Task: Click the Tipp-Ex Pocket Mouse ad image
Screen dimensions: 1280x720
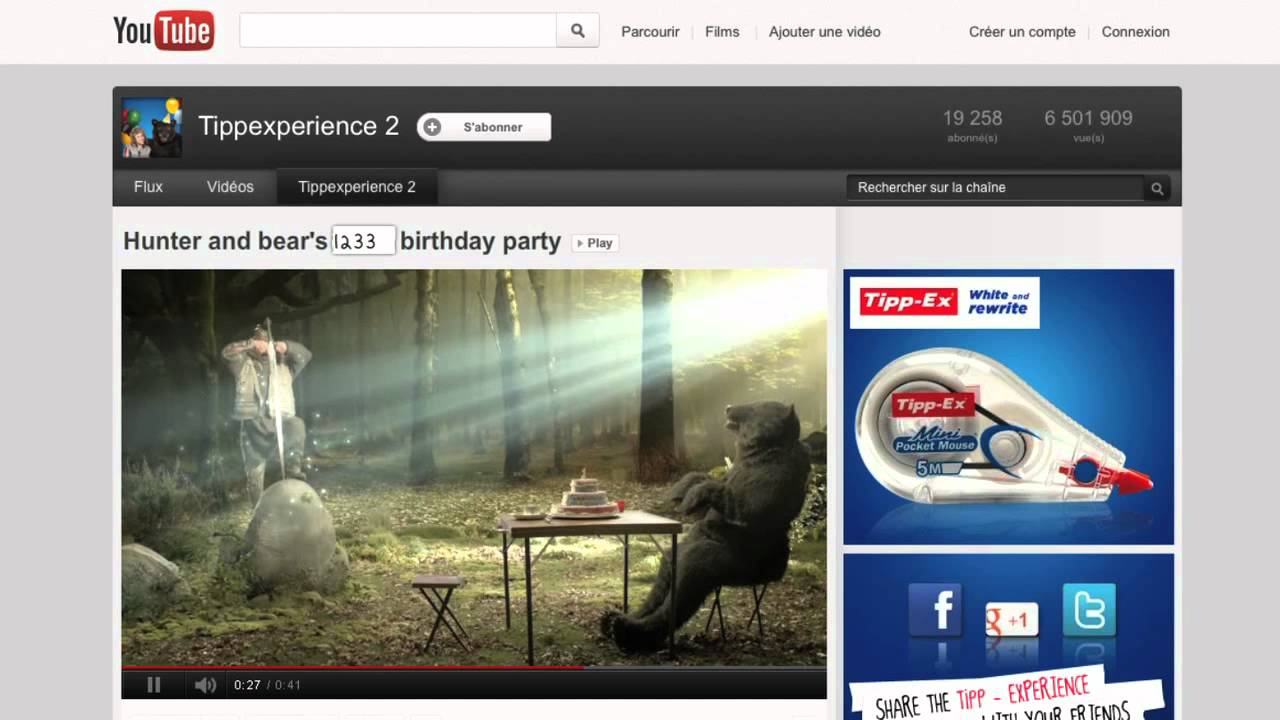Action: (1008, 407)
